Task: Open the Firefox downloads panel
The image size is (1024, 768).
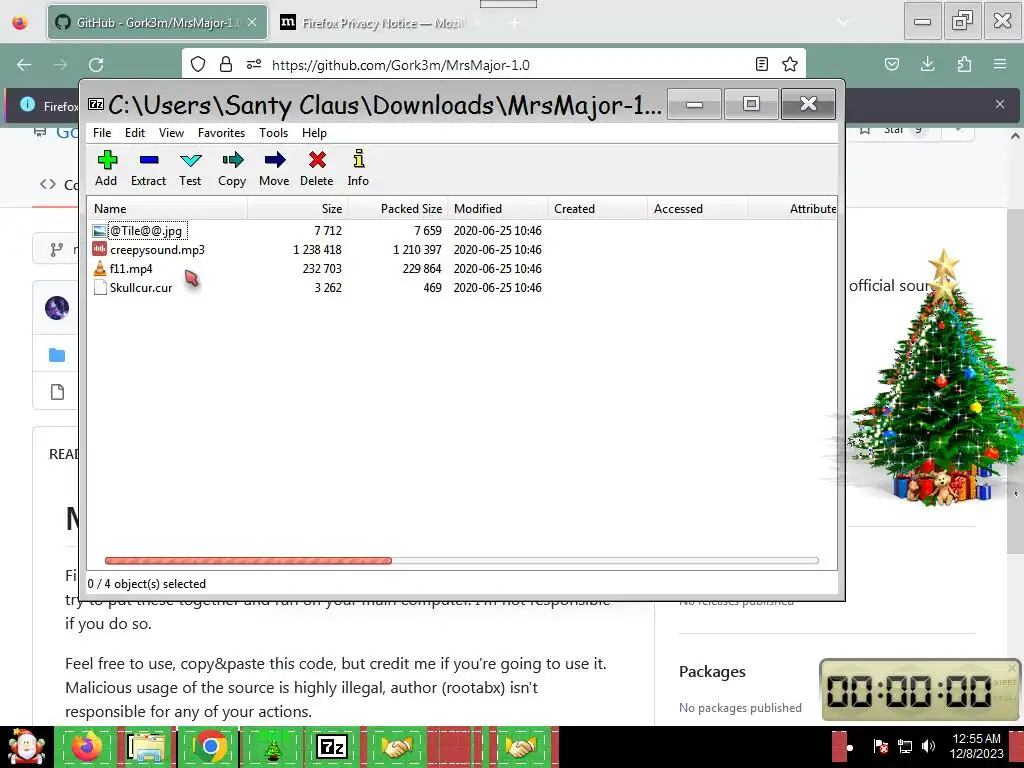Action: (x=927, y=64)
